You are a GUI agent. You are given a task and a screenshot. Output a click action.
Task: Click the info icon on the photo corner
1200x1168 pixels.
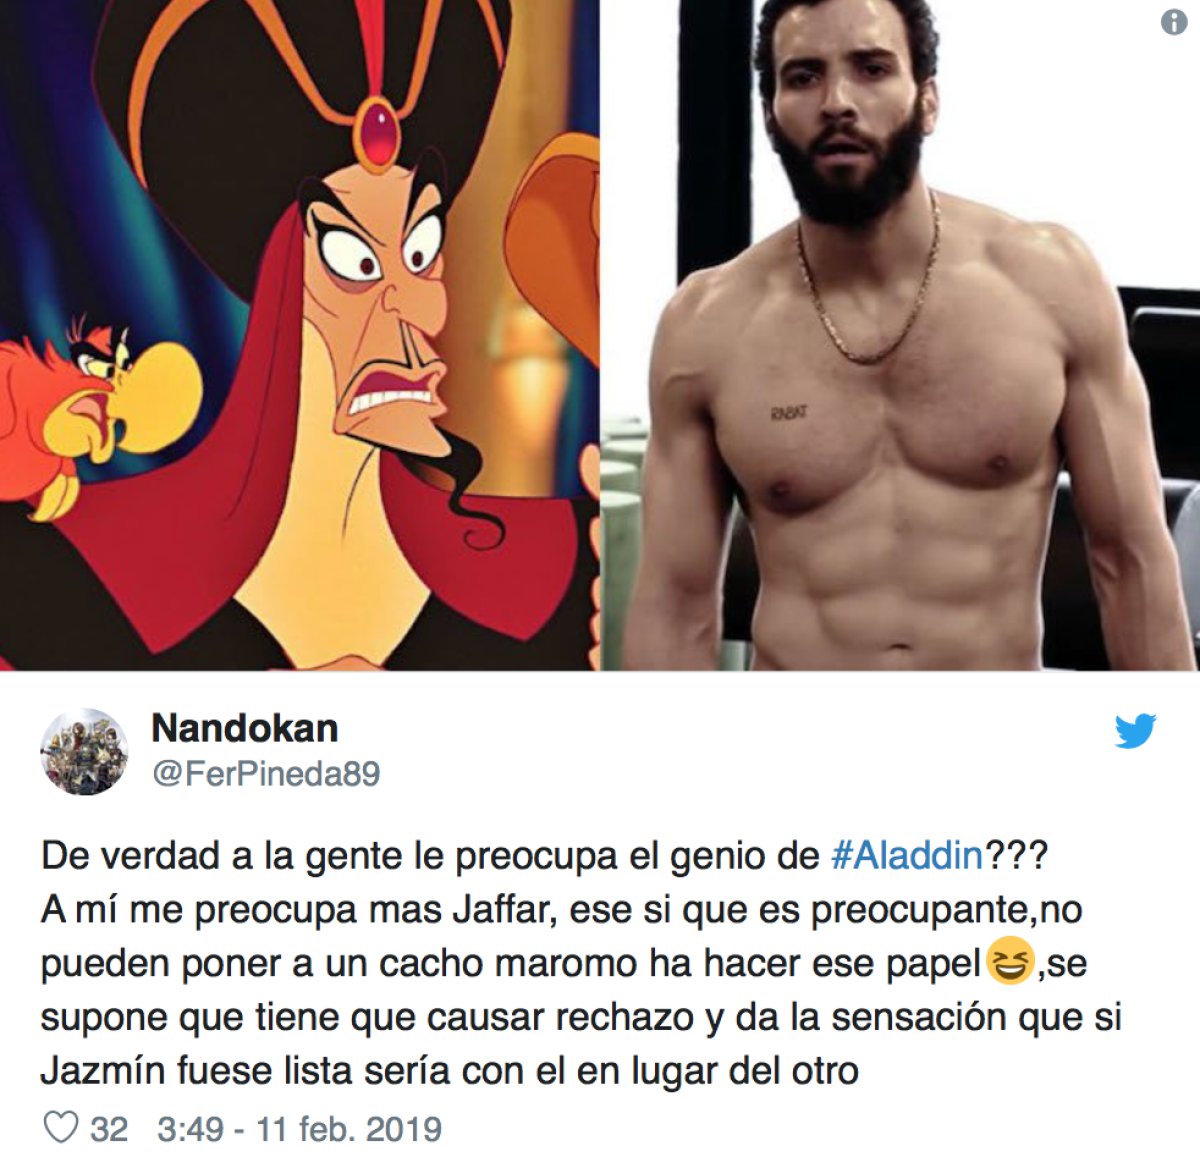tap(1174, 22)
